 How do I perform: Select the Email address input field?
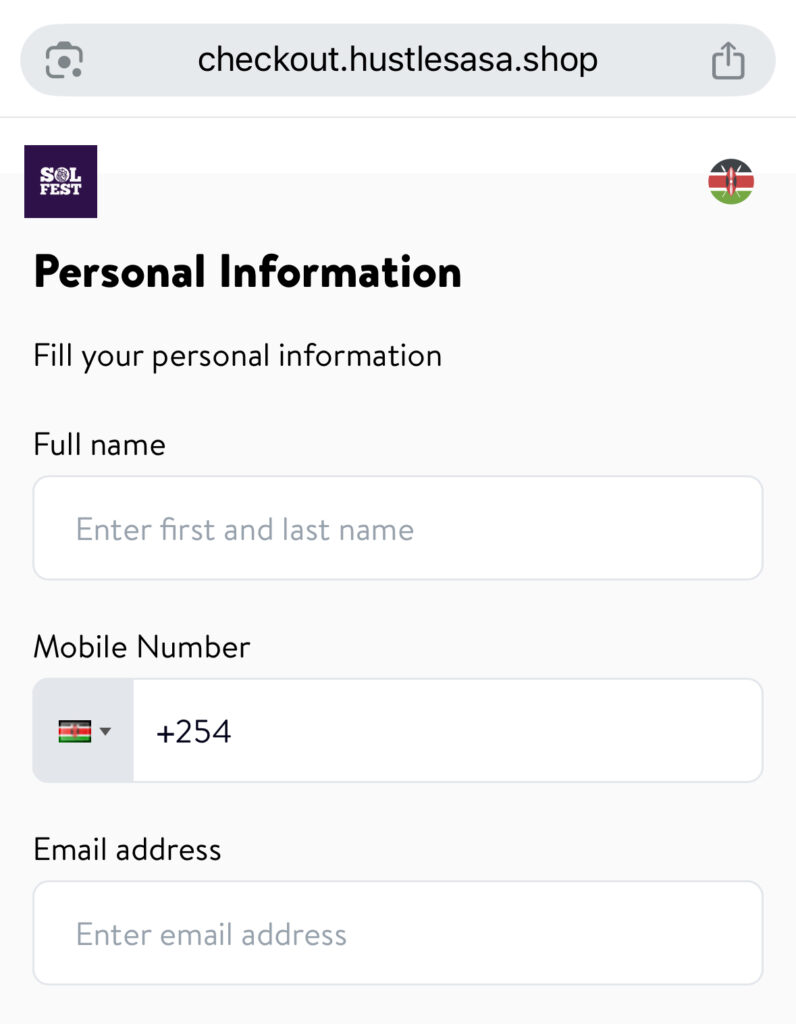point(398,933)
